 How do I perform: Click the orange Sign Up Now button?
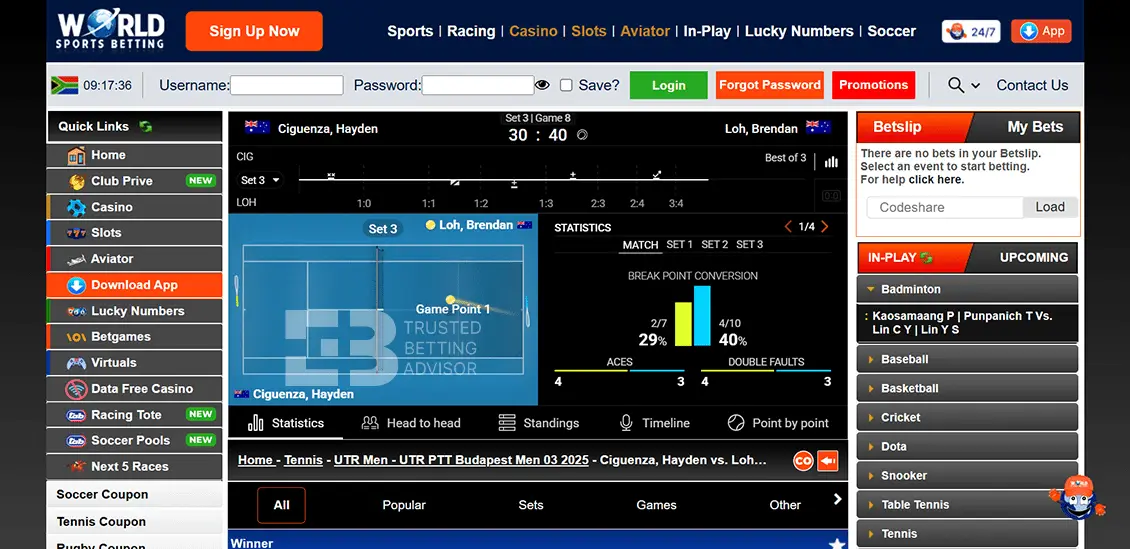point(254,31)
